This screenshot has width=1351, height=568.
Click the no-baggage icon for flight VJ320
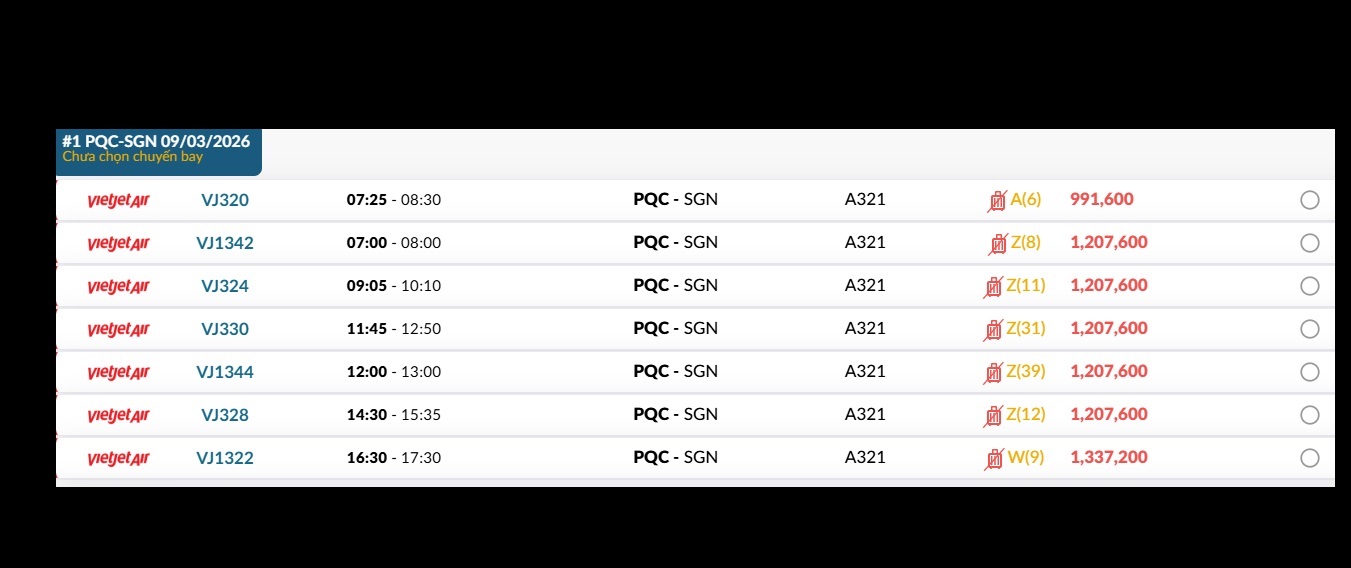[997, 201]
